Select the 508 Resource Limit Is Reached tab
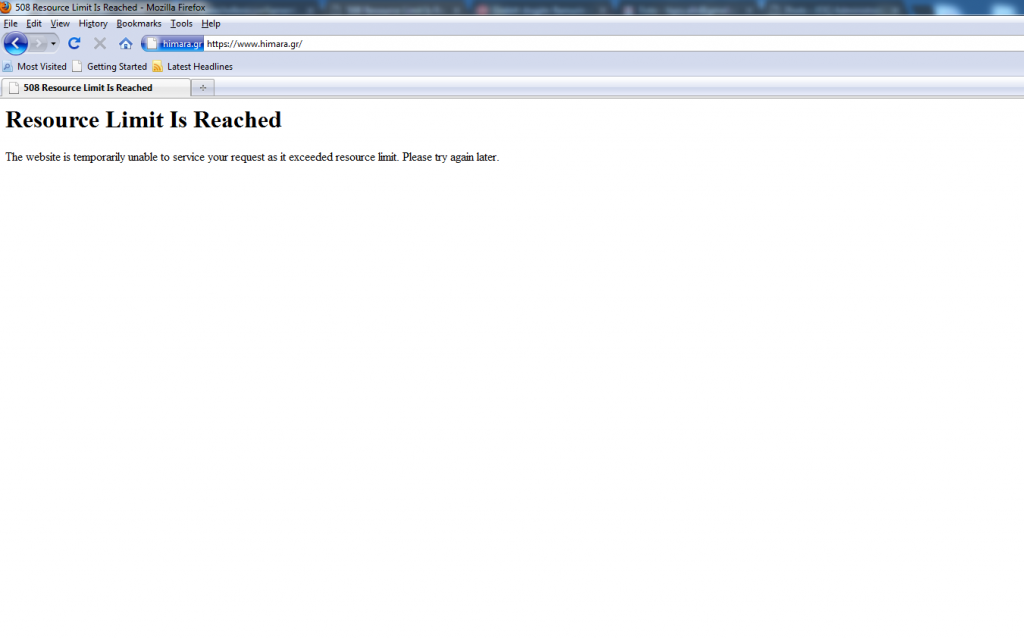The image size is (1024, 639). (95, 88)
